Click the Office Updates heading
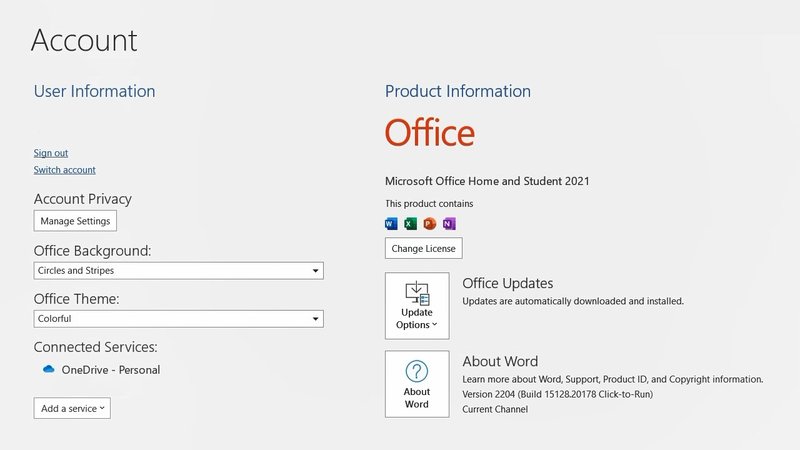 (x=507, y=283)
